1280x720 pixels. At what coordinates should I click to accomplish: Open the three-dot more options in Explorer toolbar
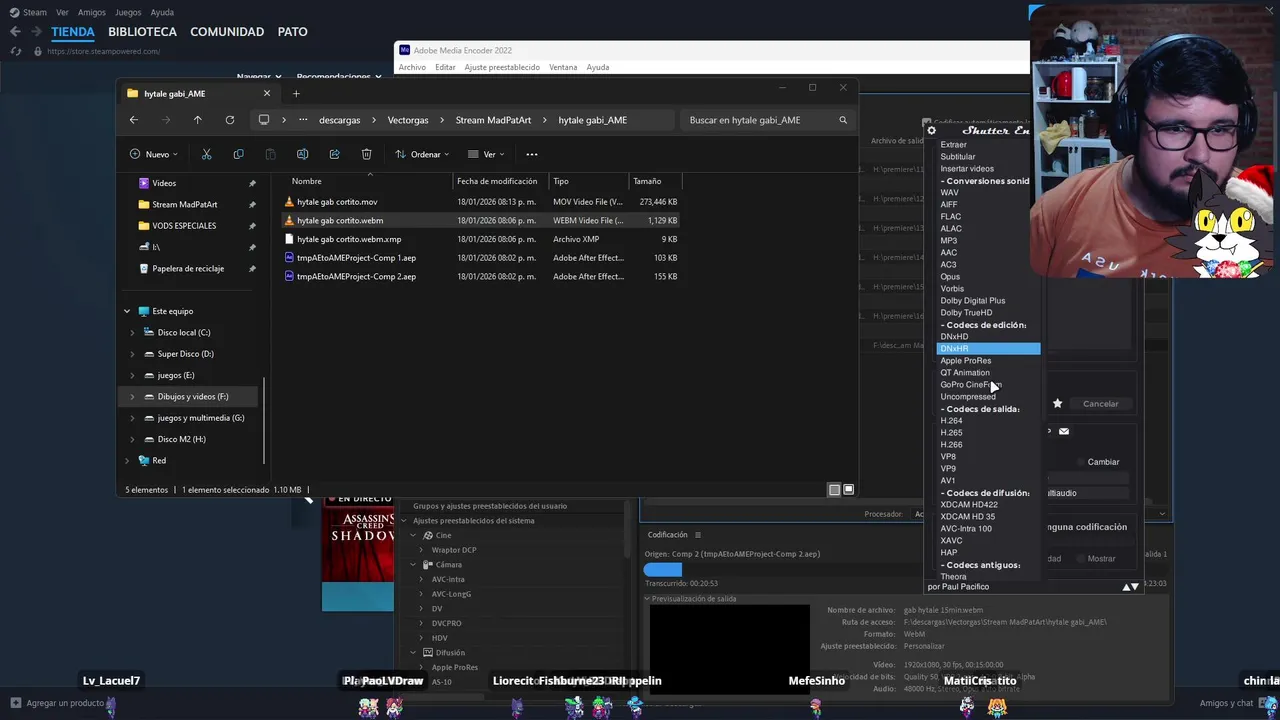click(x=532, y=154)
